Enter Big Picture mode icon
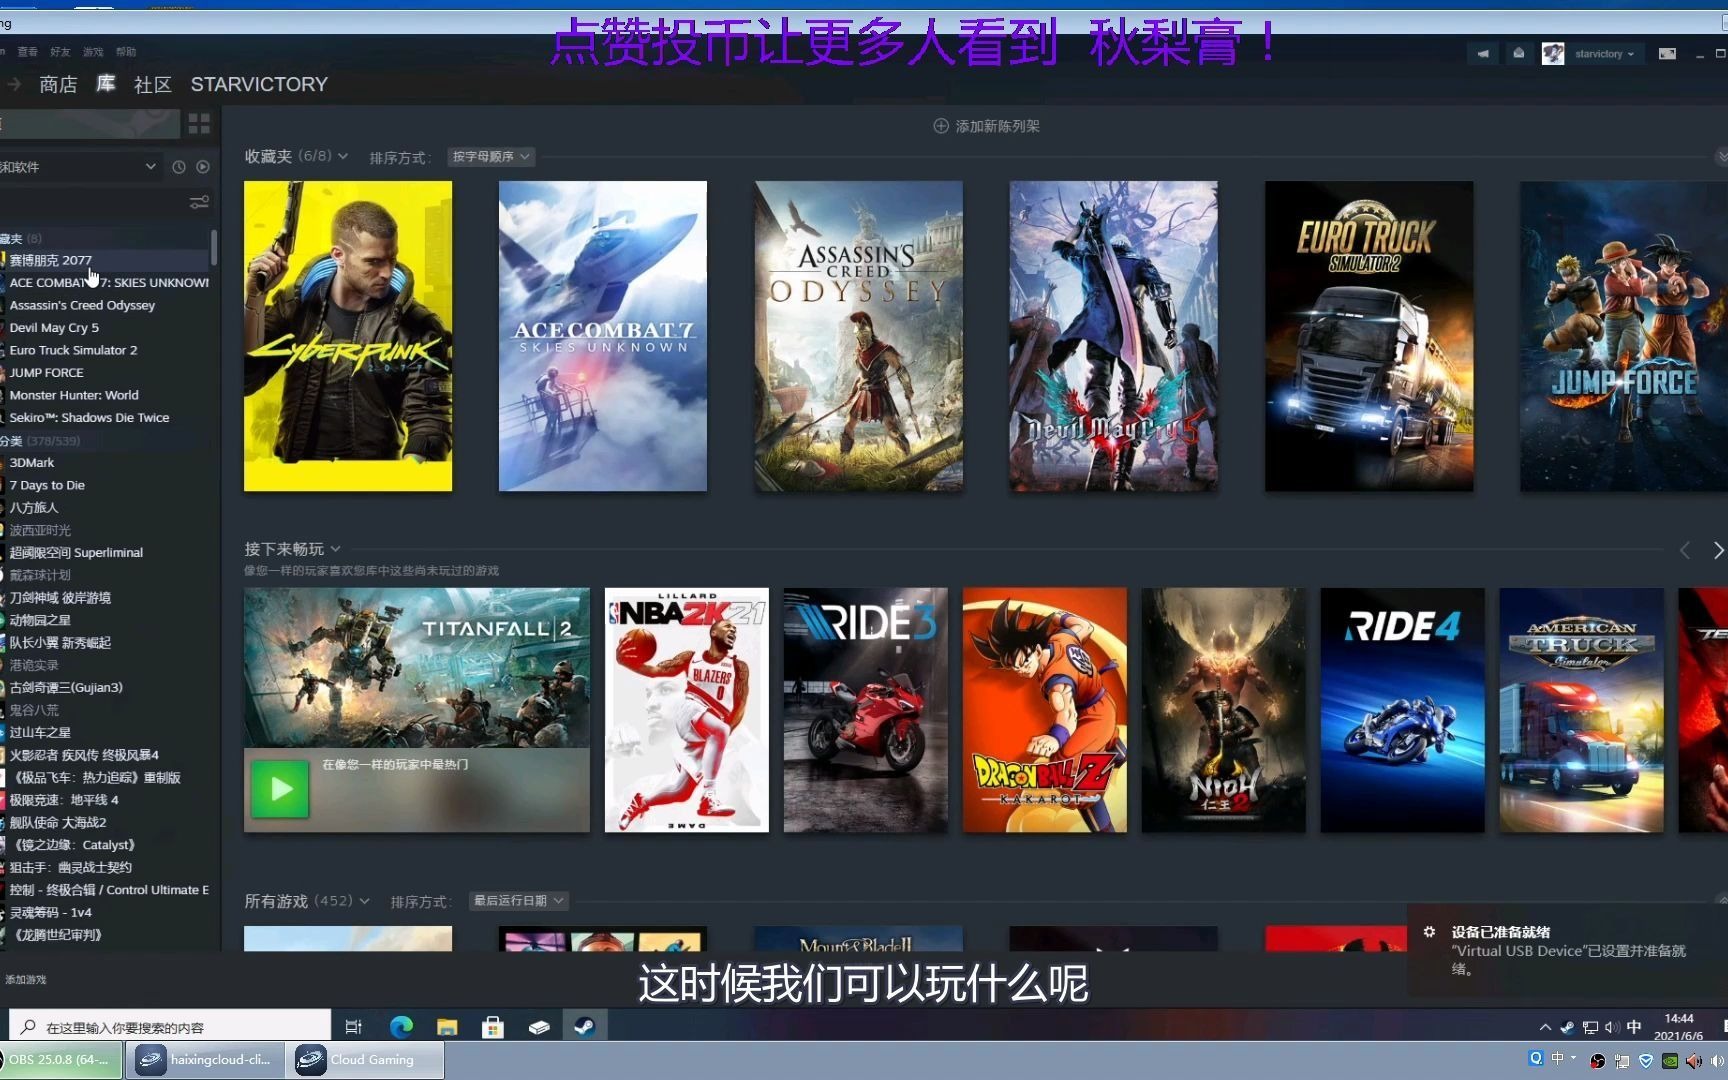 pos(1667,54)
